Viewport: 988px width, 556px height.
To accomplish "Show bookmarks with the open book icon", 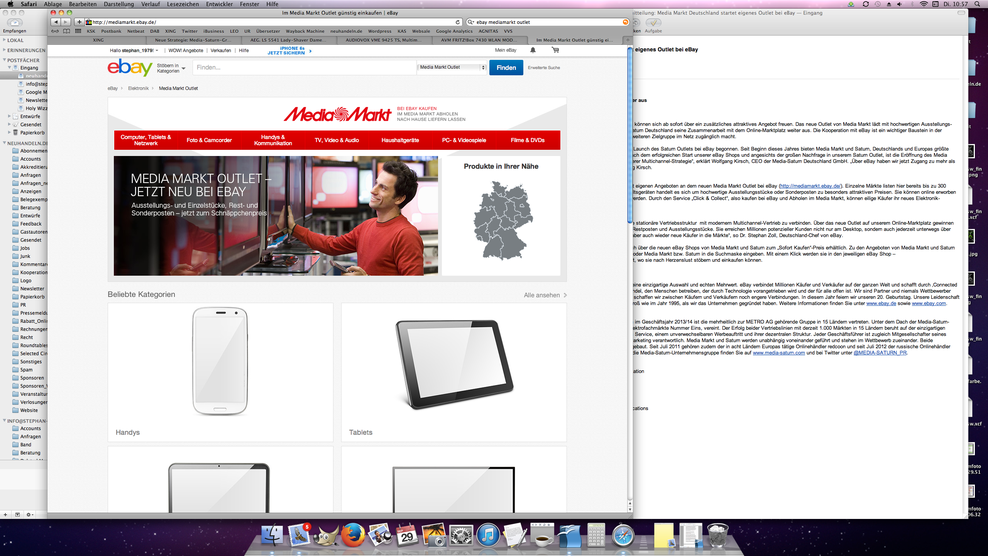I will (x=67, y=31).
